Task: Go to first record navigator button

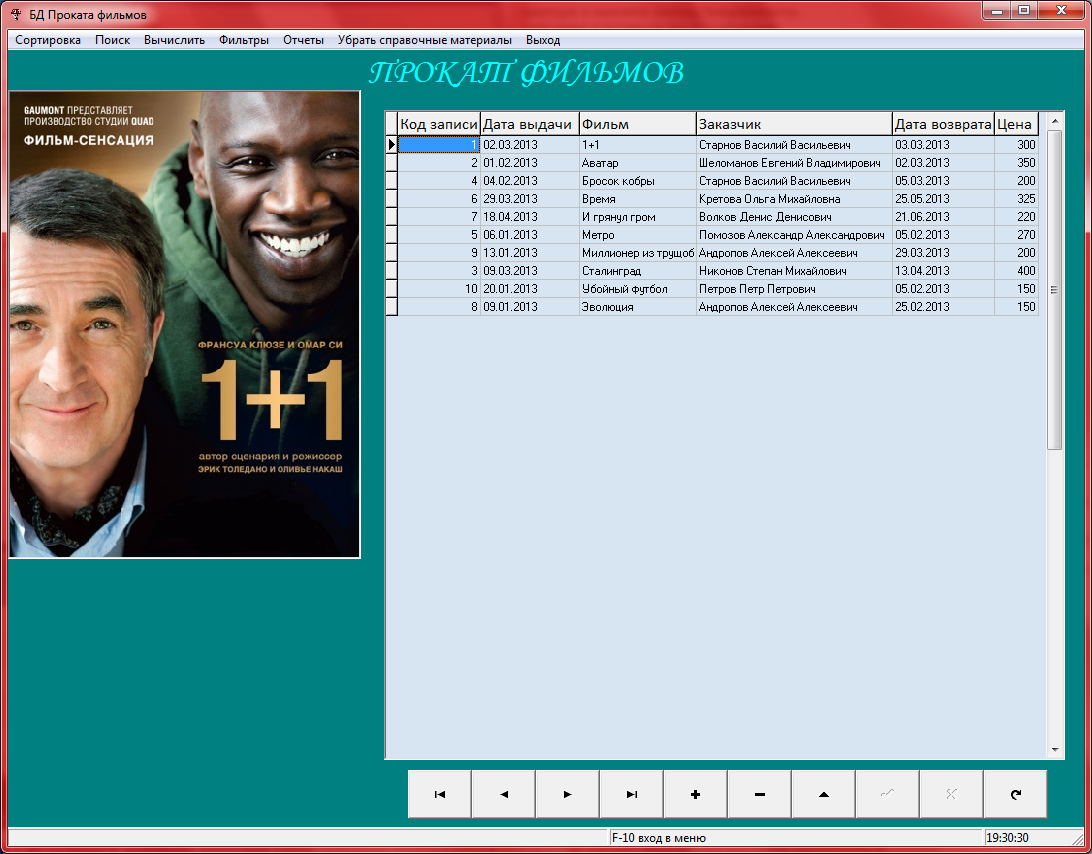Action: 439,793
